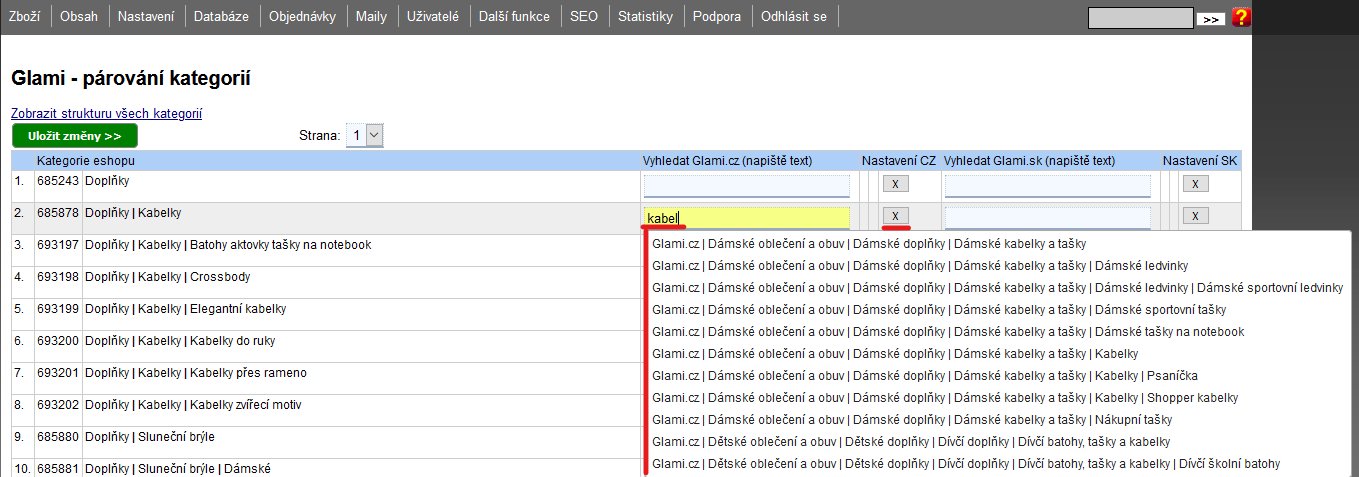Image resolution: width=1359 pixels, height=477 pixels.
Task: Clear SK setting for row 1 Doplňky
Action: point(1195,184)
